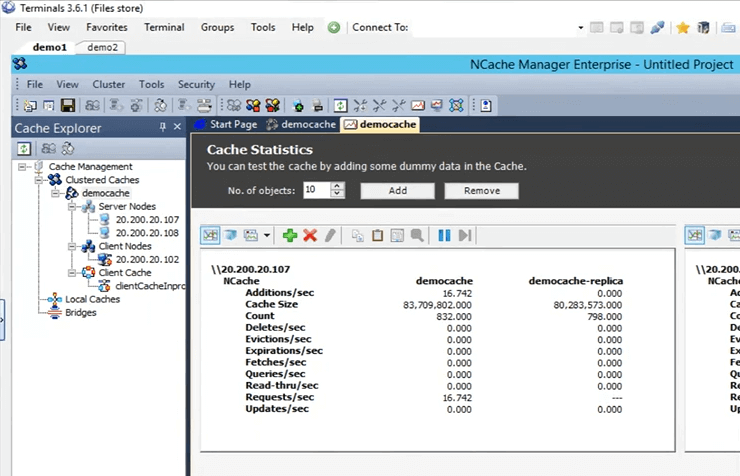Image resolution: width=740 pixels, height=476 pixels.
Task: Open the graph type dropdown arrow
Action: point(267,235)
